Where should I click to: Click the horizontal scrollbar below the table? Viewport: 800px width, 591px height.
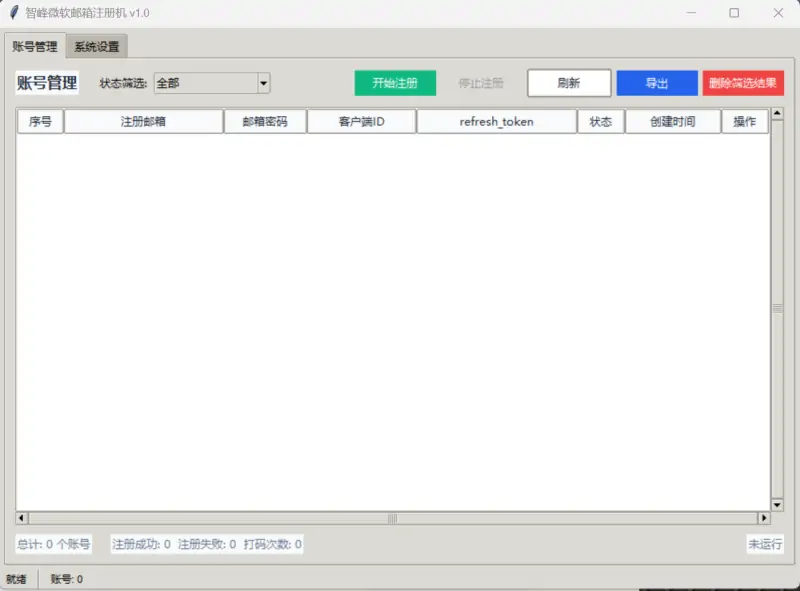390,517
